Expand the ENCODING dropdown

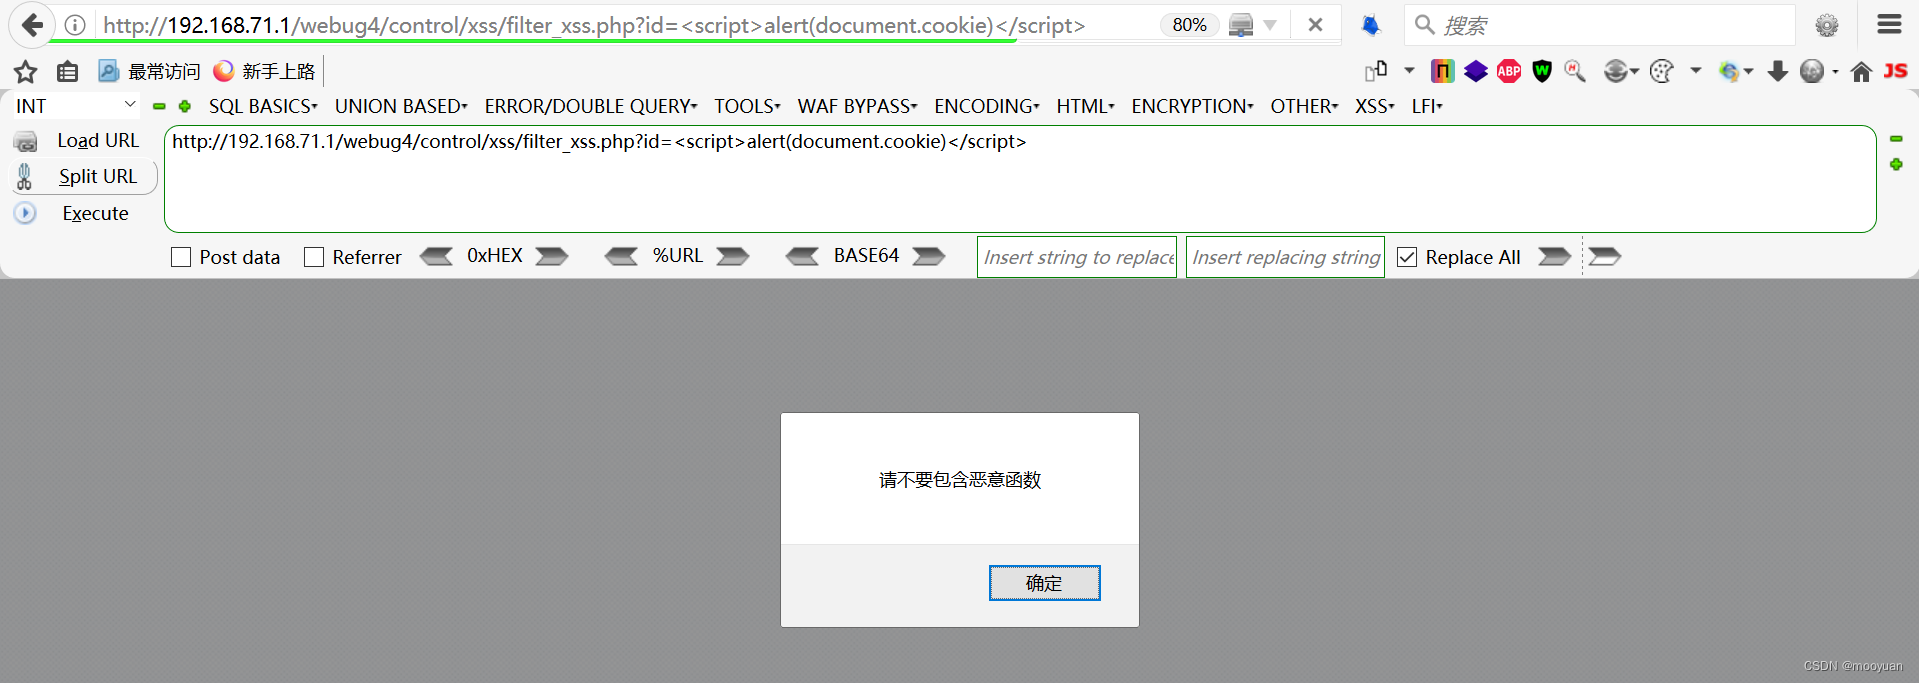click(987, 106)
